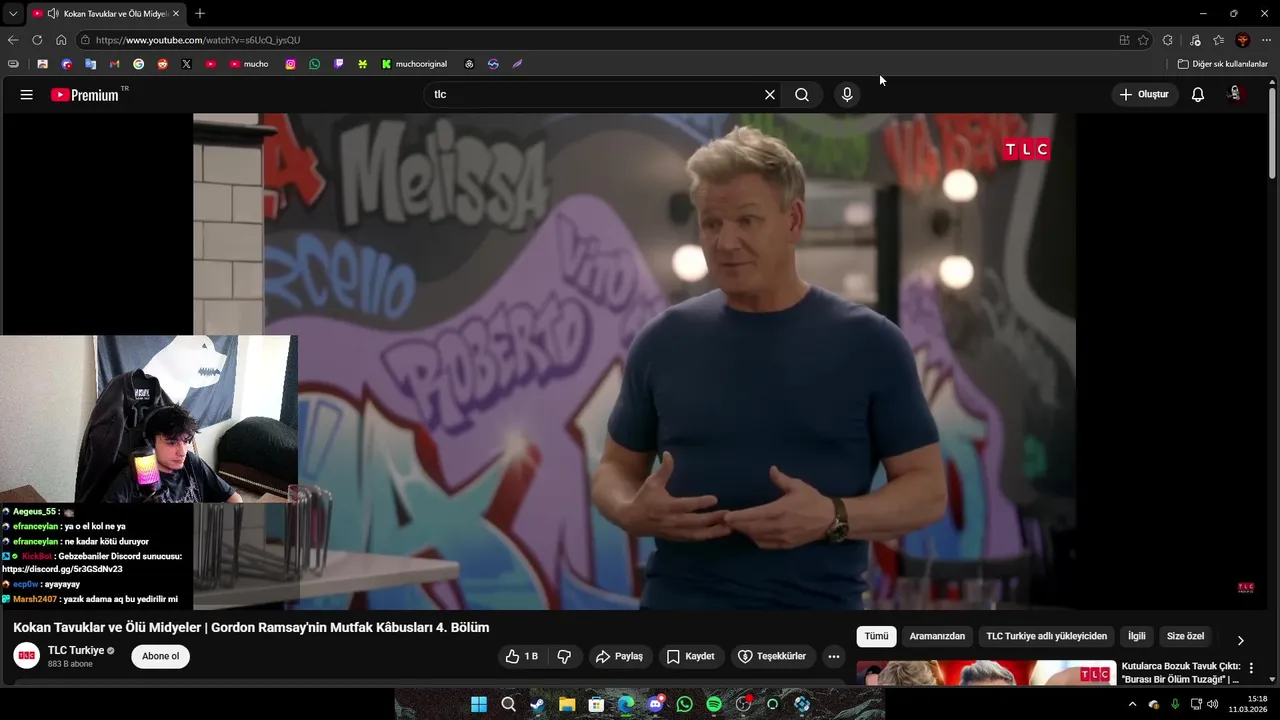The width and height of the screenshot is (1280, 720).
Task: Send thanks with the Teşekkürler button
Action: click(771, 657)
